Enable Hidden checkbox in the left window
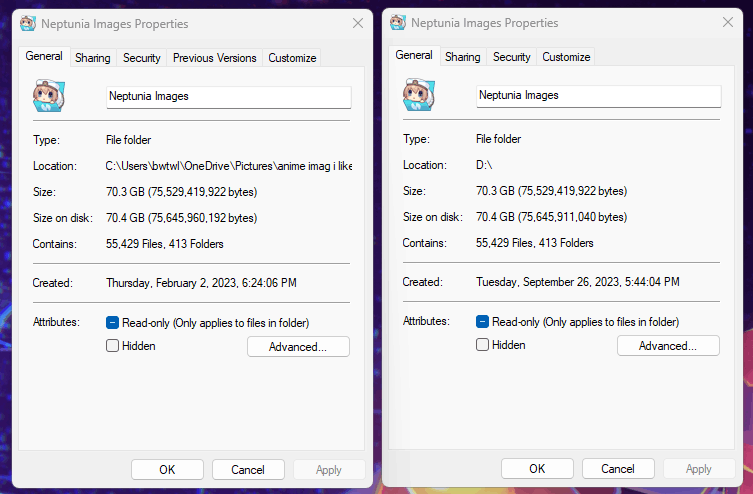Viewport: 753px width, 494px height. pyautogui.click(x=112, y=346)
